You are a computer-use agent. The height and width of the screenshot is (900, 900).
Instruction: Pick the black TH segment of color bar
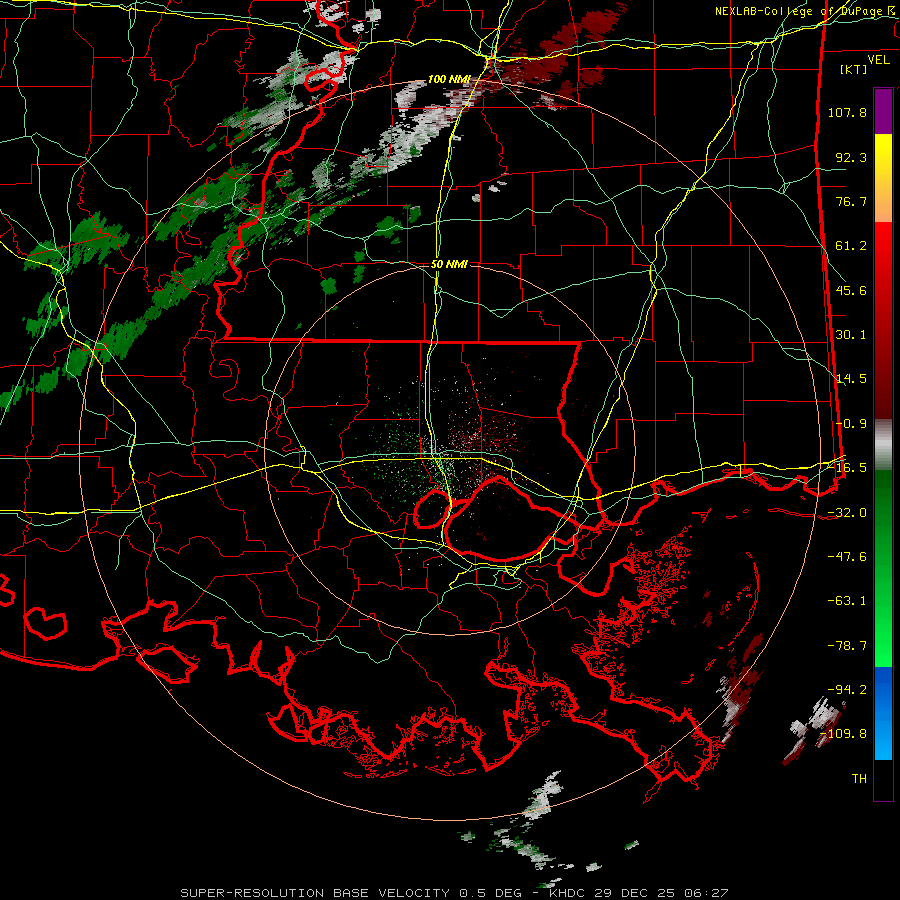pyautogui.click(x=883, y=780)
